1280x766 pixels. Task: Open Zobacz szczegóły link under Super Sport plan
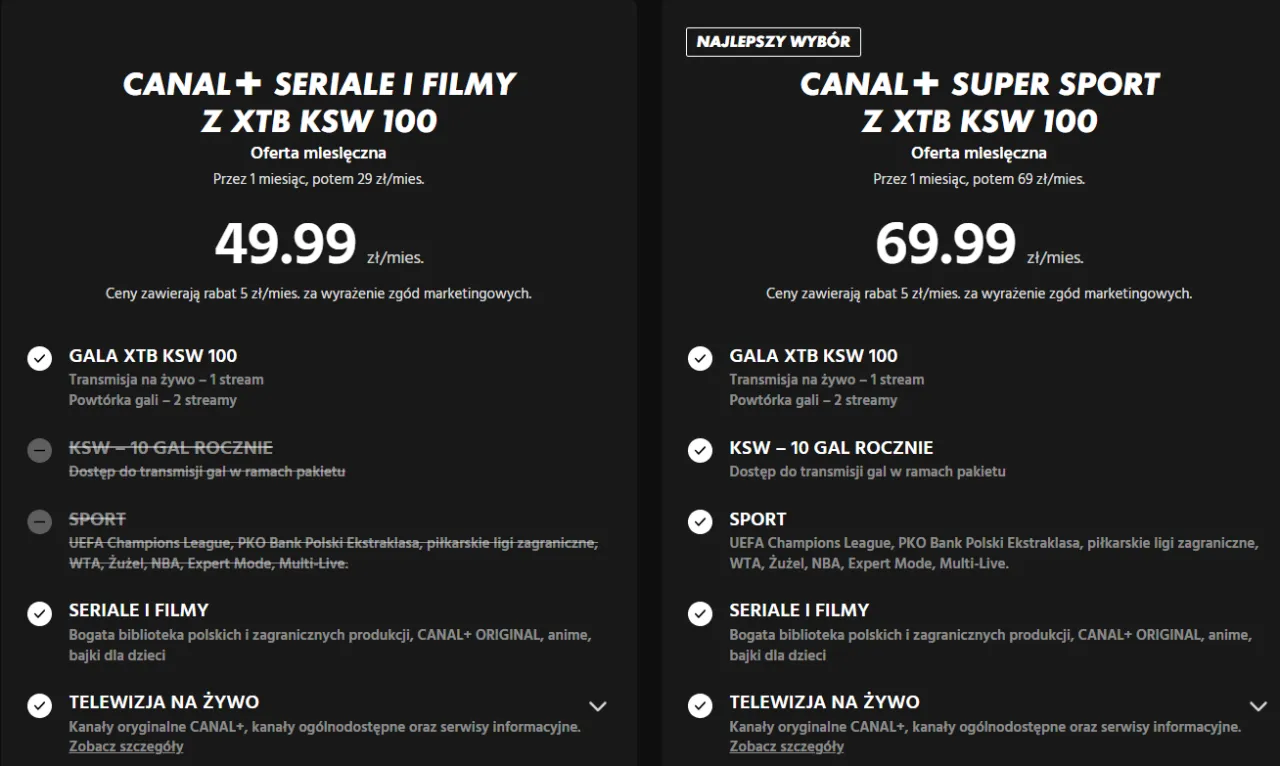786,746
